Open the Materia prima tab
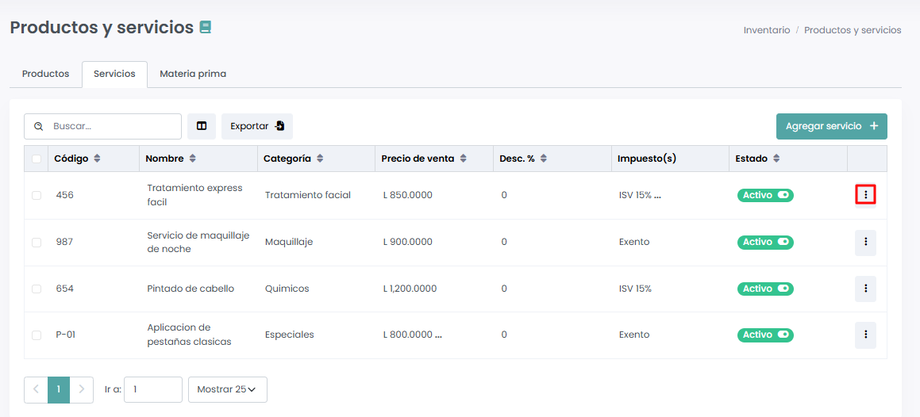 (193, 74)
